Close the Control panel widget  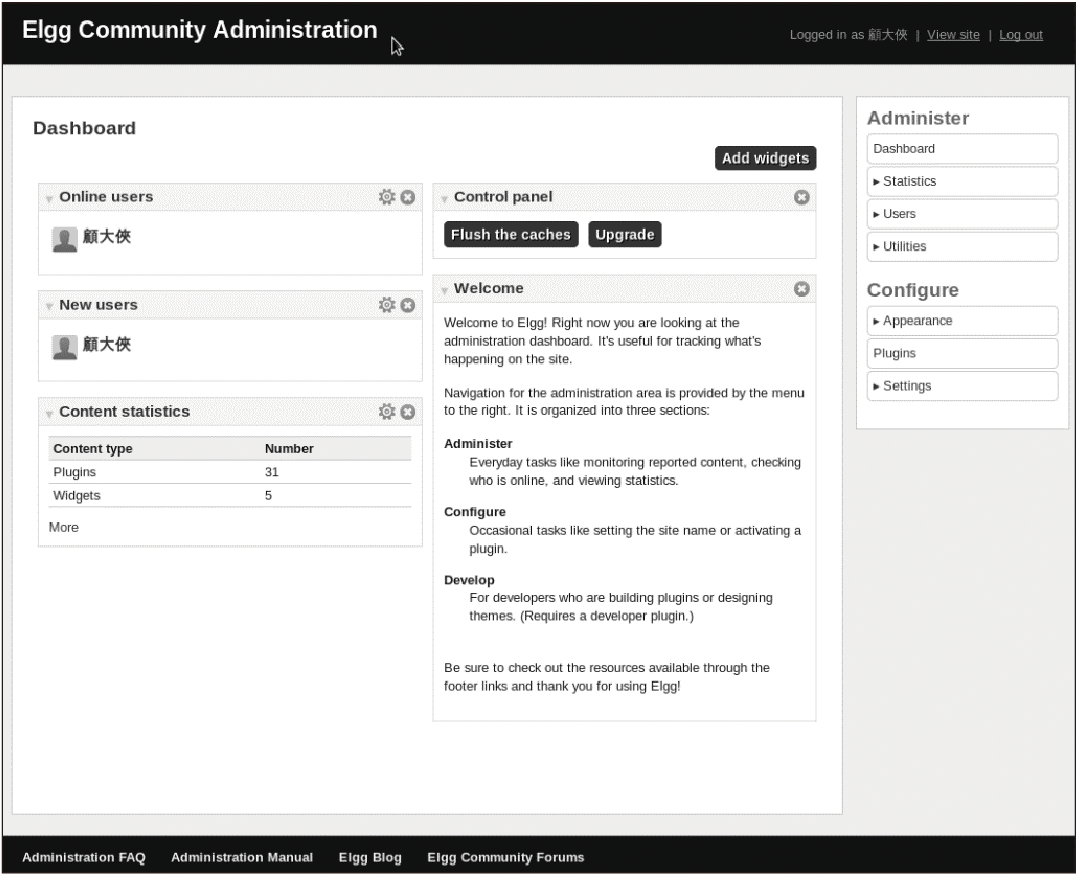[x=802, y=198]
